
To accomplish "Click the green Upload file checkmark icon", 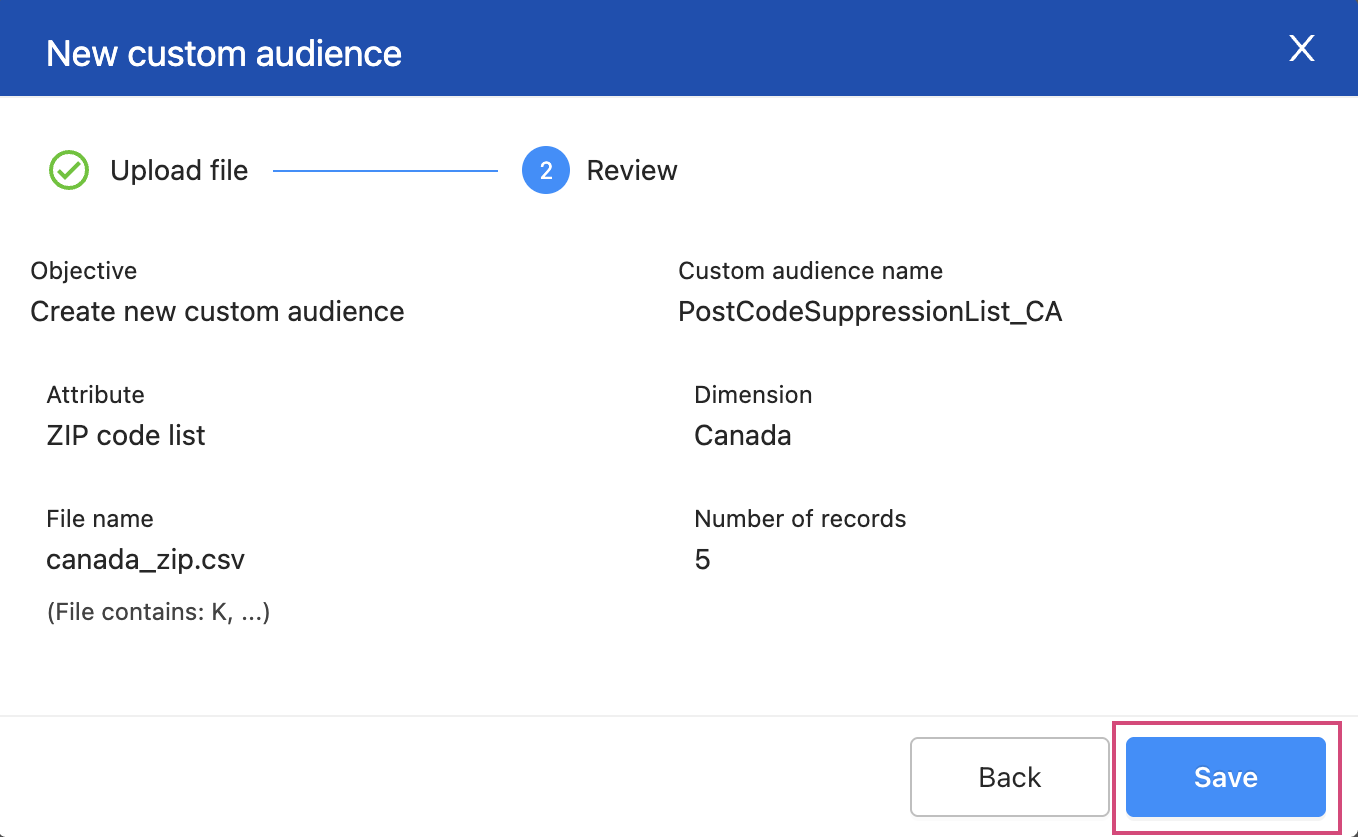I will [69, 171].
